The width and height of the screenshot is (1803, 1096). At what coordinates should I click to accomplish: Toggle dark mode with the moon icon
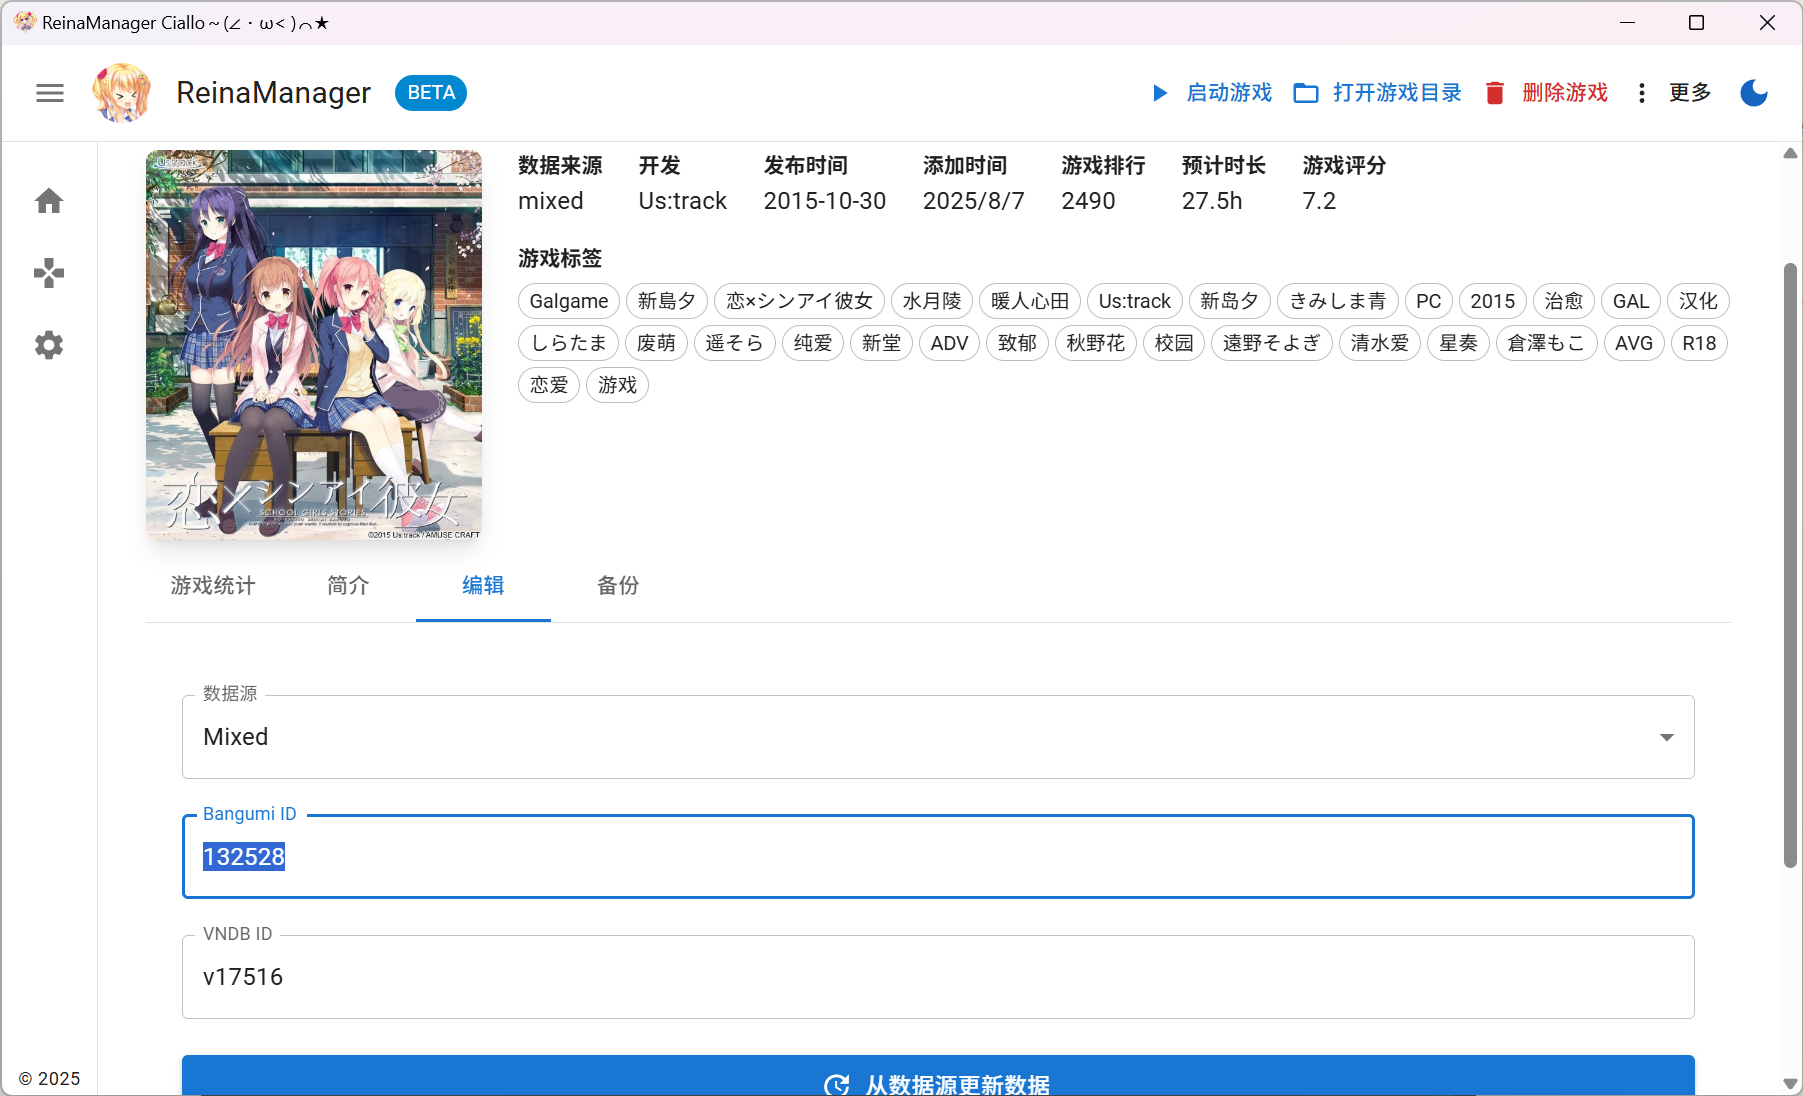coord(1753,93)
